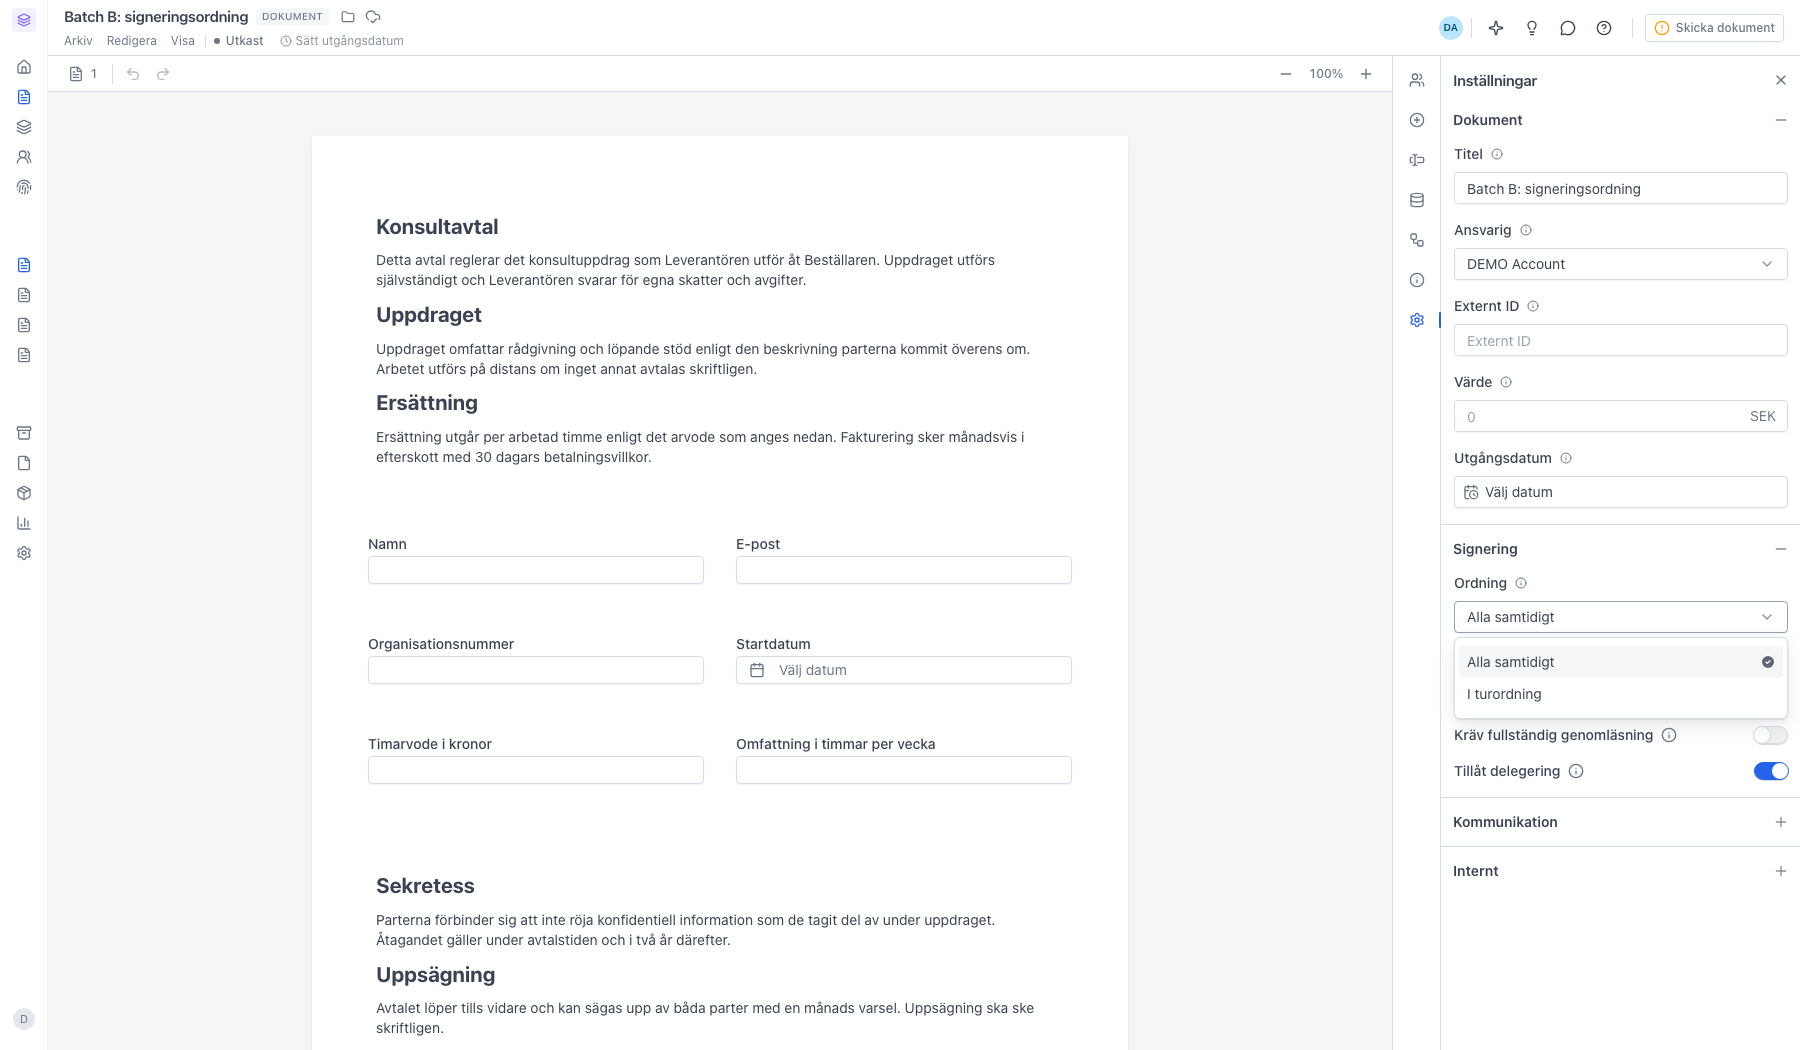The height and width of the screenshot is (1050, 1800).
Task: Open the Visa menu
Action: coord(183,41)
